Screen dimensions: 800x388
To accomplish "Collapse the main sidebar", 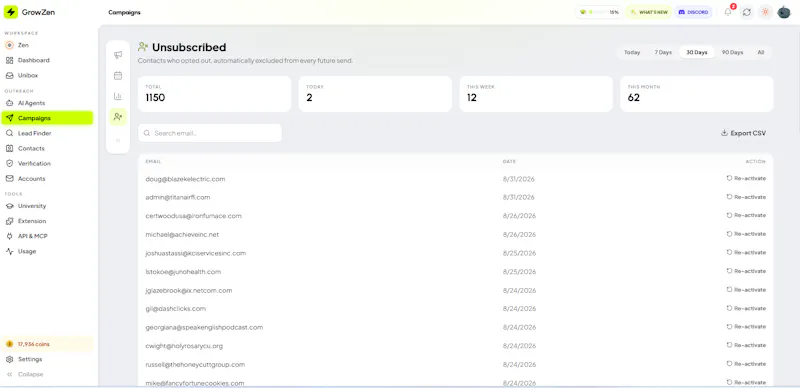I will (x=47, y=374).
